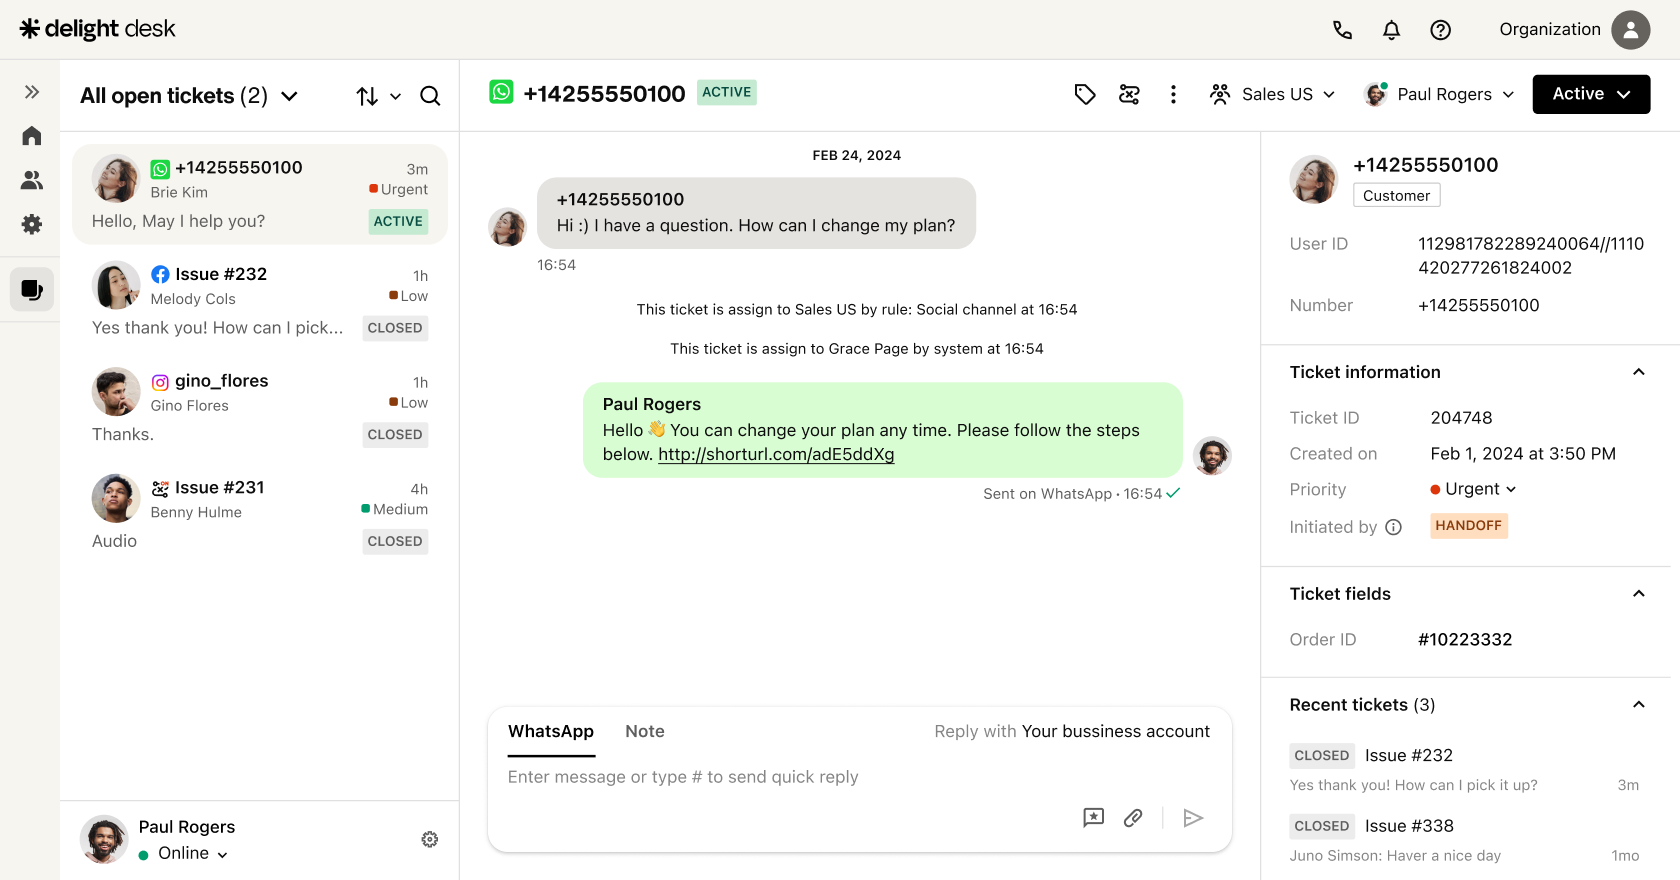The height and width of the screenshot is (880, 1680).
Task: Go to Home in the sidebar
Action: click(32, 135)
